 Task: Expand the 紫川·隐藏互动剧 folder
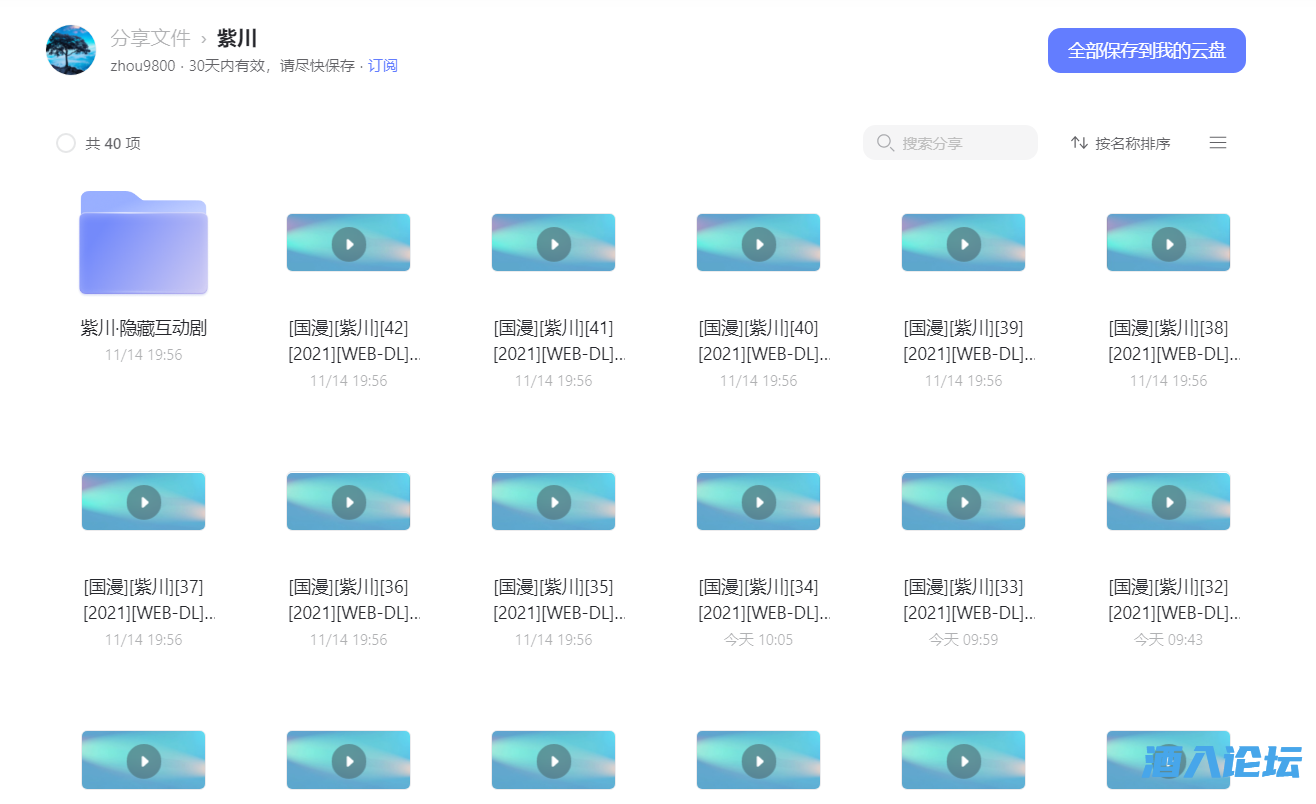[143, 243]
